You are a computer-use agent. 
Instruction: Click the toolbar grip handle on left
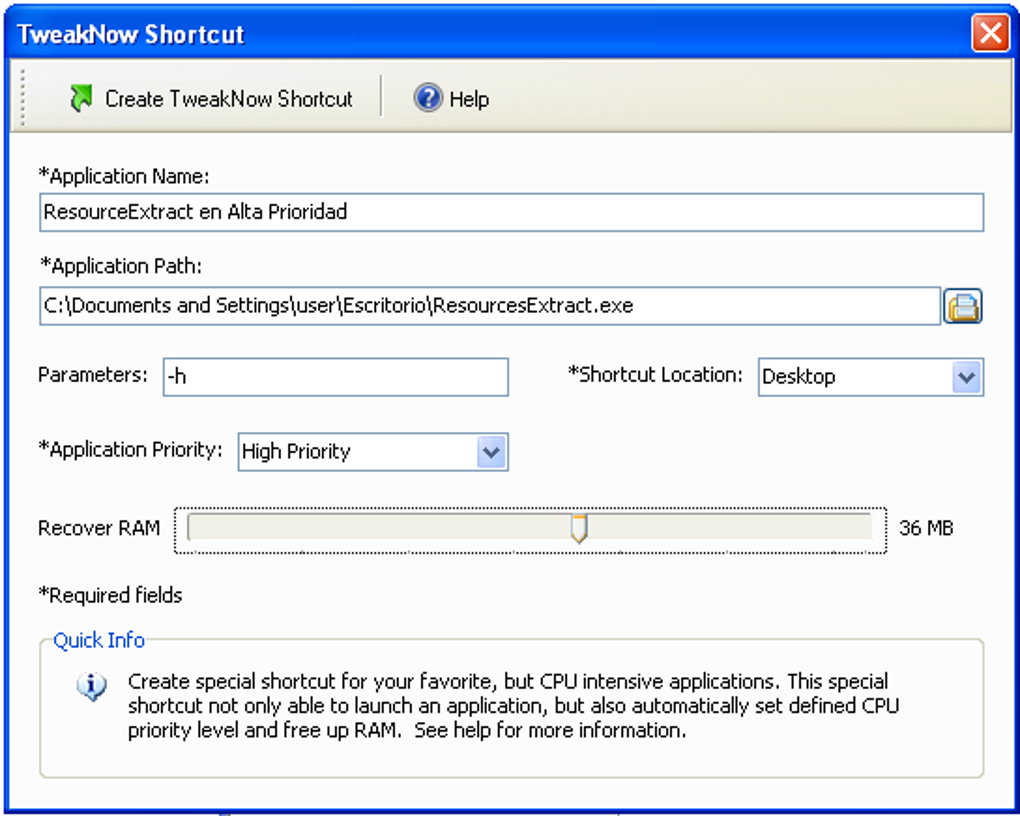point(22,98)
